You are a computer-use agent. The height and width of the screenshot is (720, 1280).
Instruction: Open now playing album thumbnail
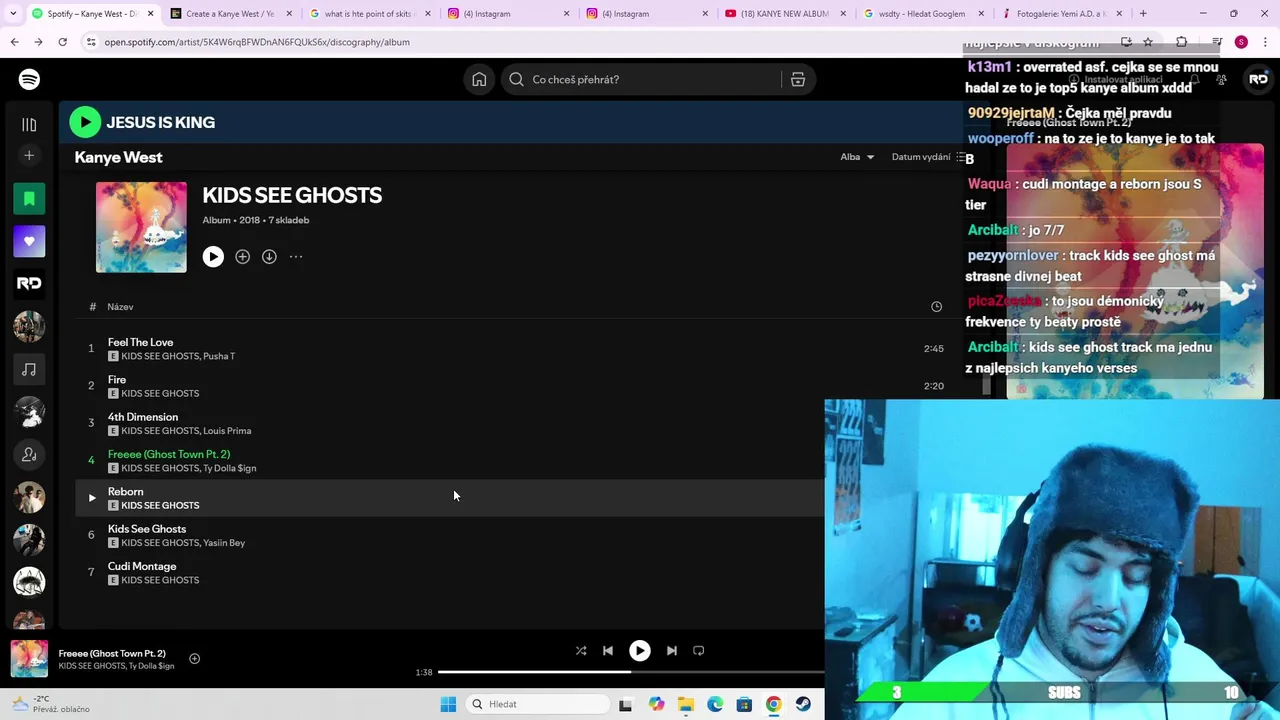click(x=29, y=659)
